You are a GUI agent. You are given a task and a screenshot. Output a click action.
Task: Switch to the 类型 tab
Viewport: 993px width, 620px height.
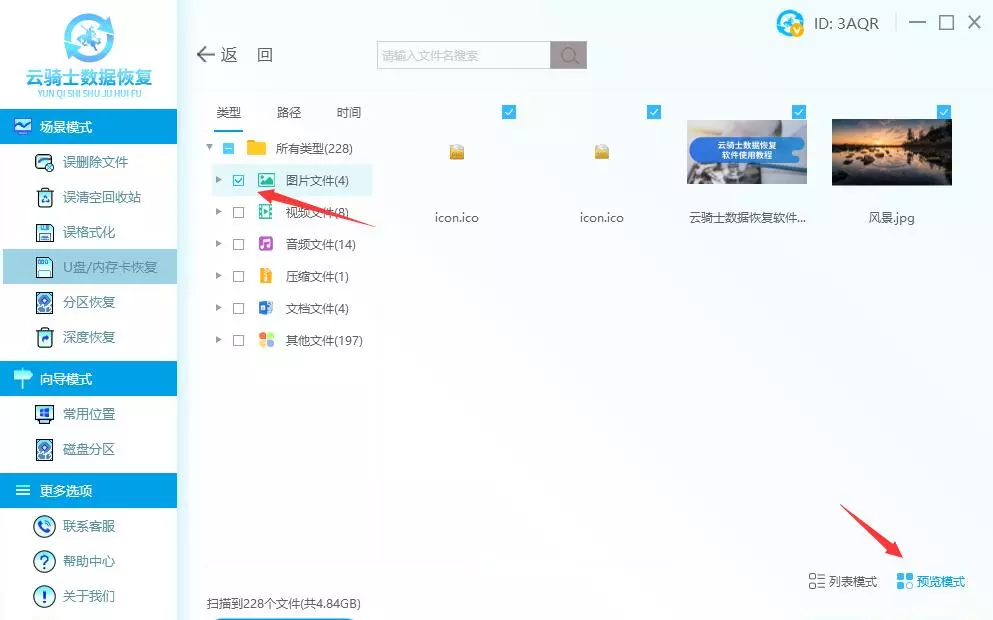229,113
